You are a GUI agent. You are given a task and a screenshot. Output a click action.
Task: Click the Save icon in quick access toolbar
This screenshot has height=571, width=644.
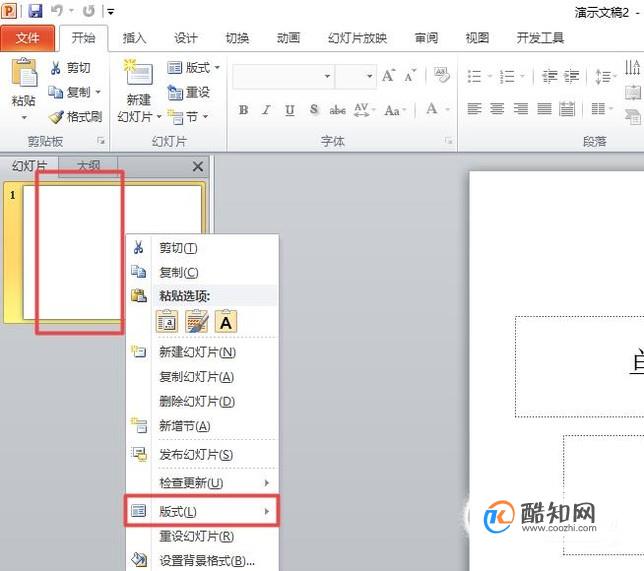35,11
